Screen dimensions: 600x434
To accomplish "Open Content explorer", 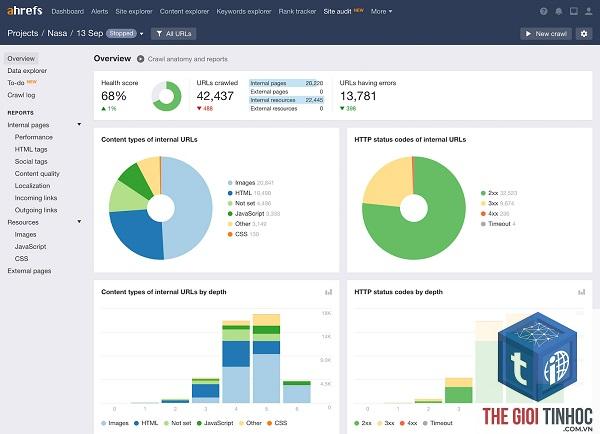I will (x=184, y=11).
